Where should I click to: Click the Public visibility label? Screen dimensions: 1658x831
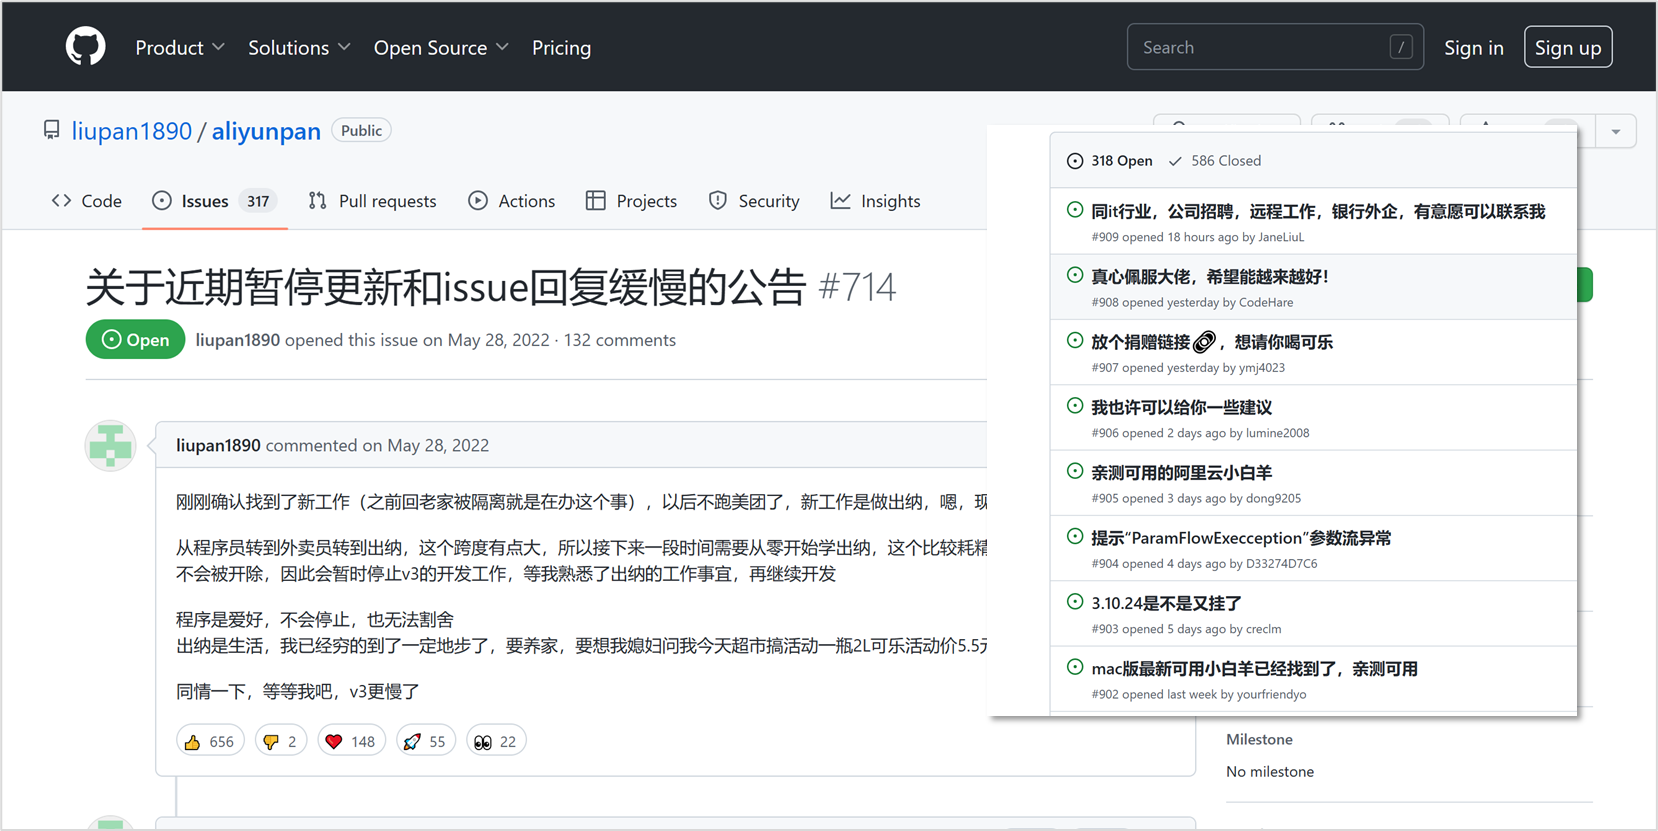coord(361,131)
